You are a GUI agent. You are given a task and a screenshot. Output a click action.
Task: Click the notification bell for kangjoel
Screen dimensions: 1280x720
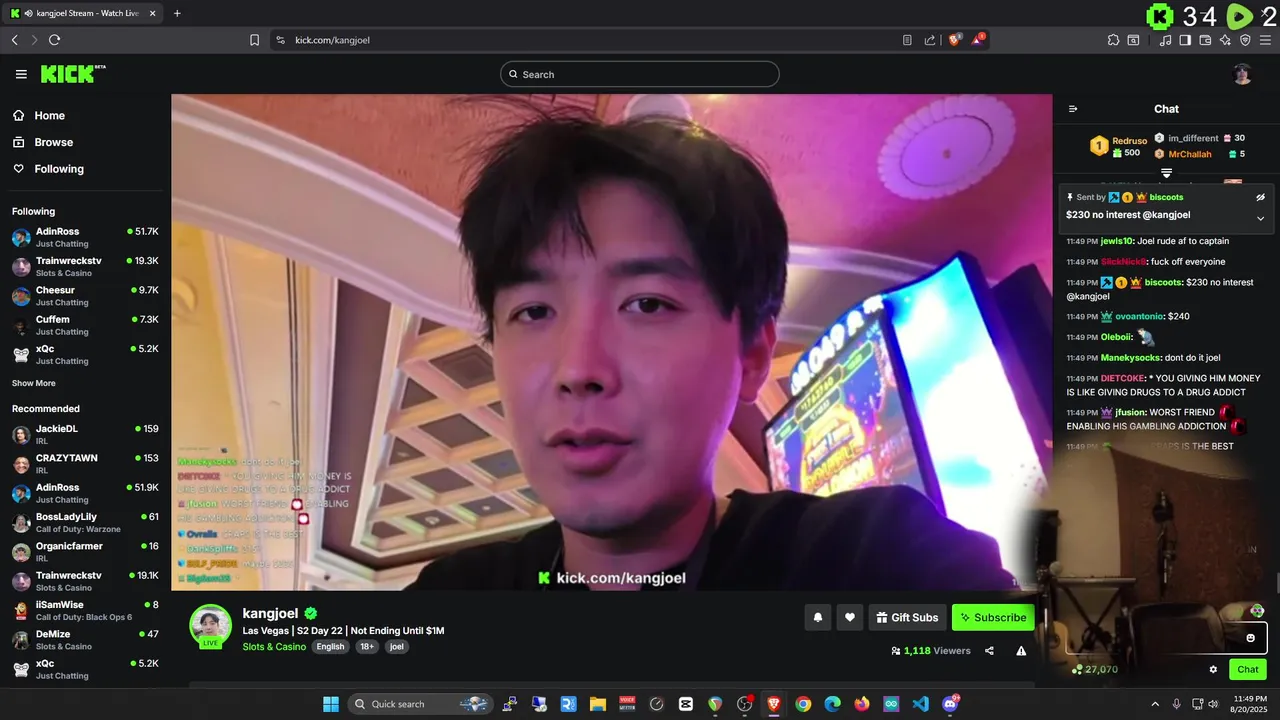click(x=817, y=618)
